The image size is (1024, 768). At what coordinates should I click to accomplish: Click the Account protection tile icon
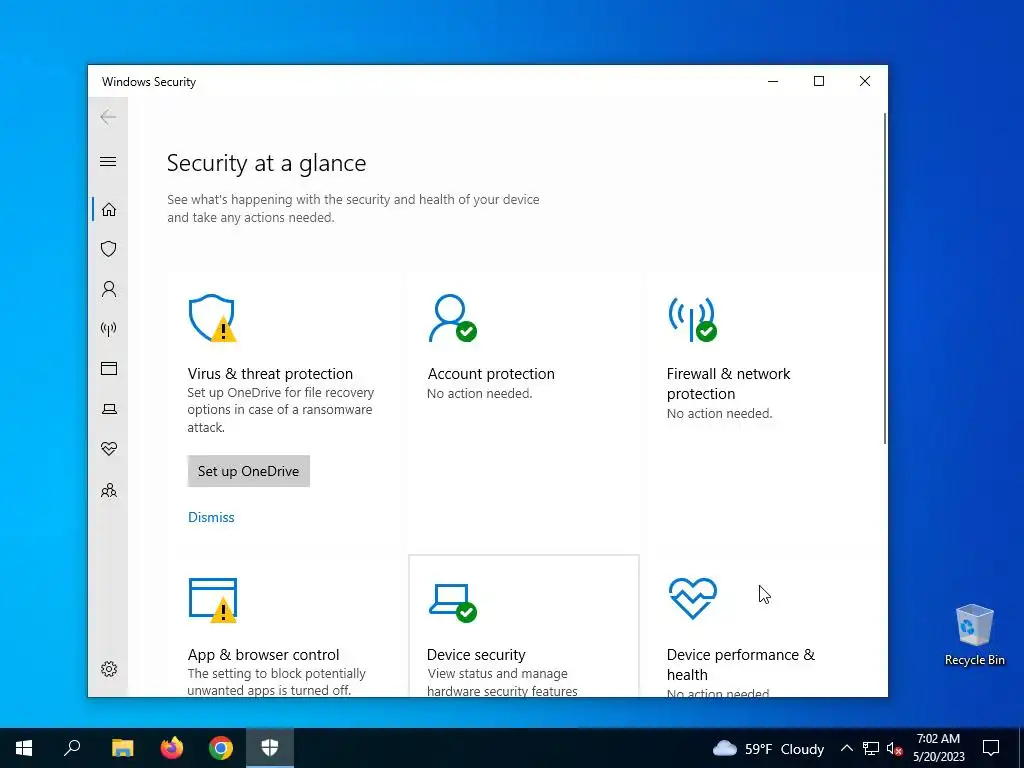pyautogui.click(x=452, y=318)
